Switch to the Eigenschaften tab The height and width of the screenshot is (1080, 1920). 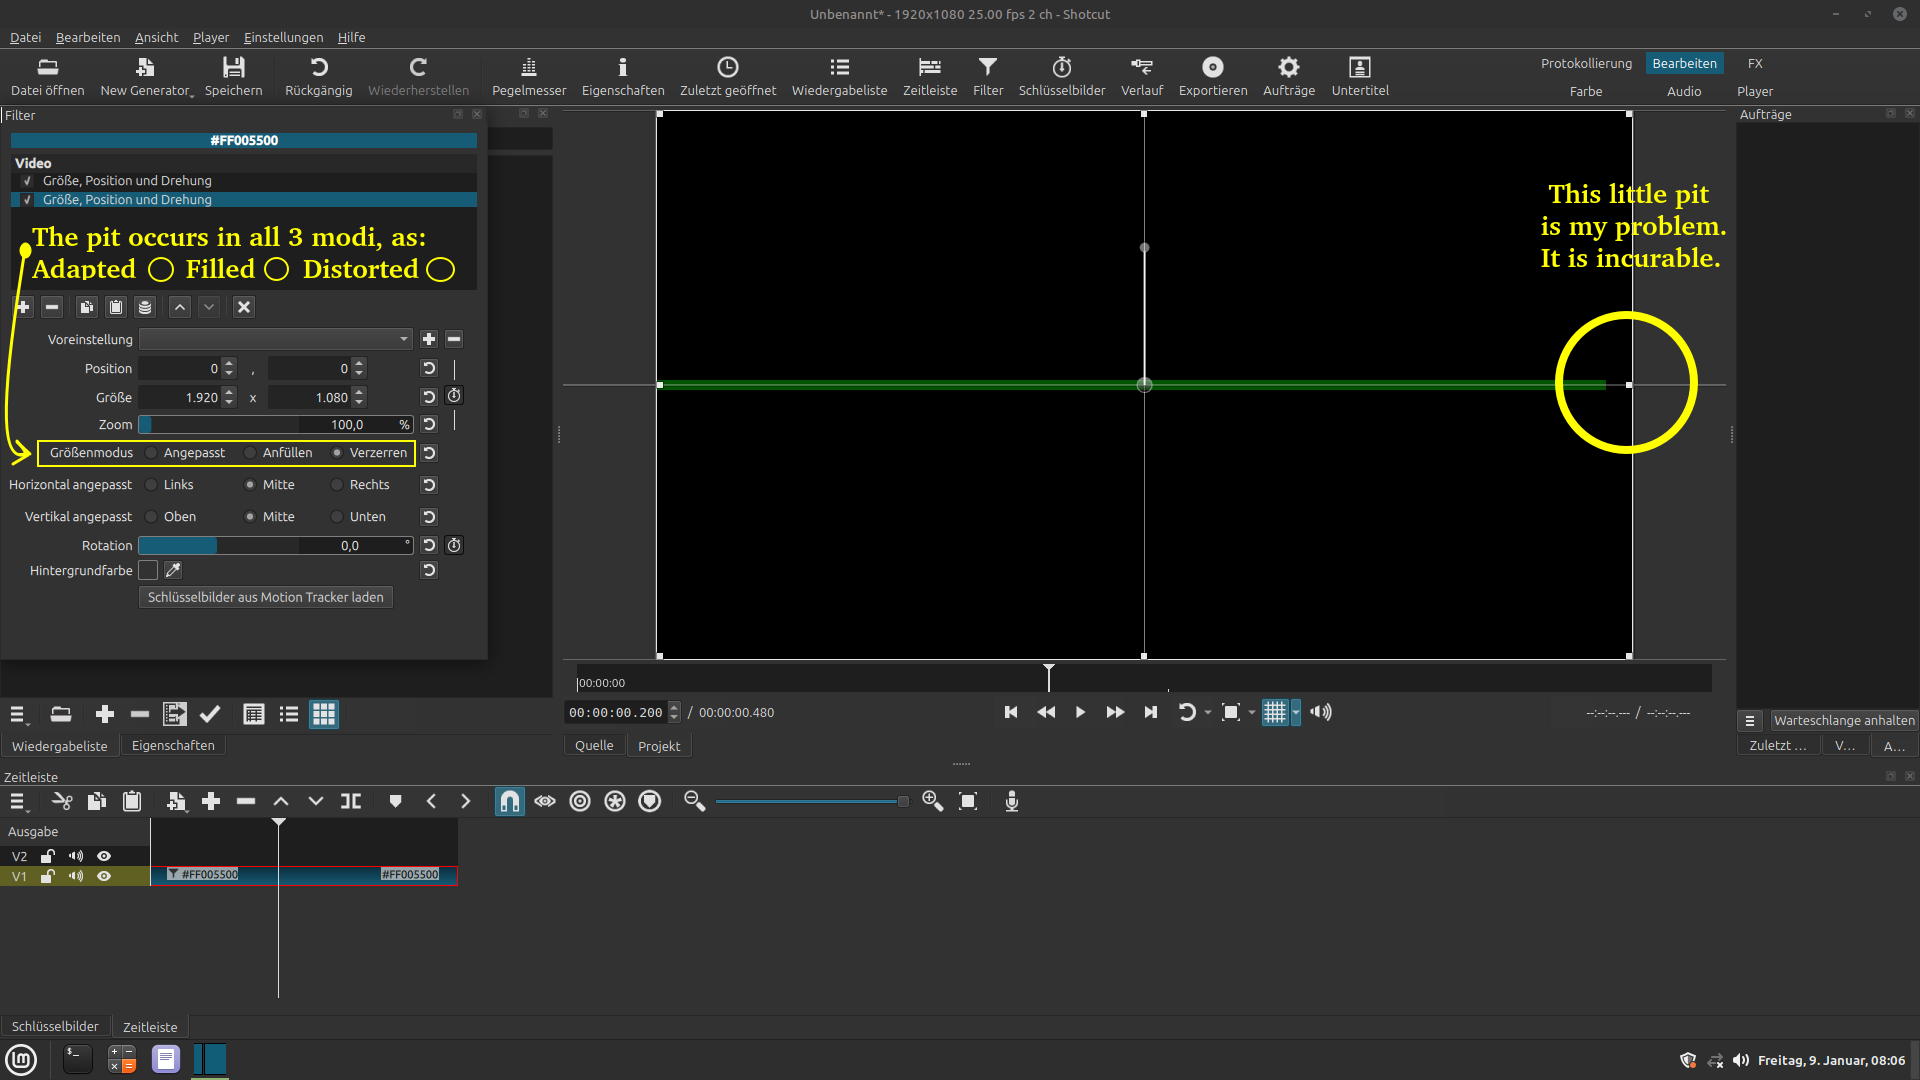(x=173, y=746)
